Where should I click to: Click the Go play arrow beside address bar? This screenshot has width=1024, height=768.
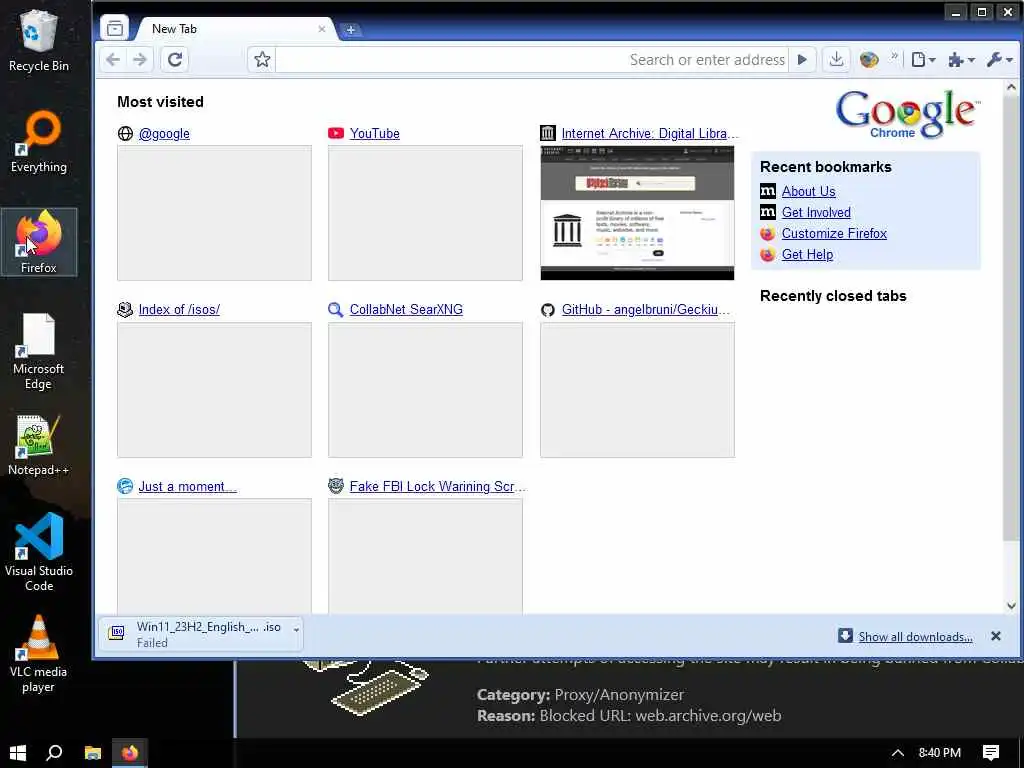point(802,60)
